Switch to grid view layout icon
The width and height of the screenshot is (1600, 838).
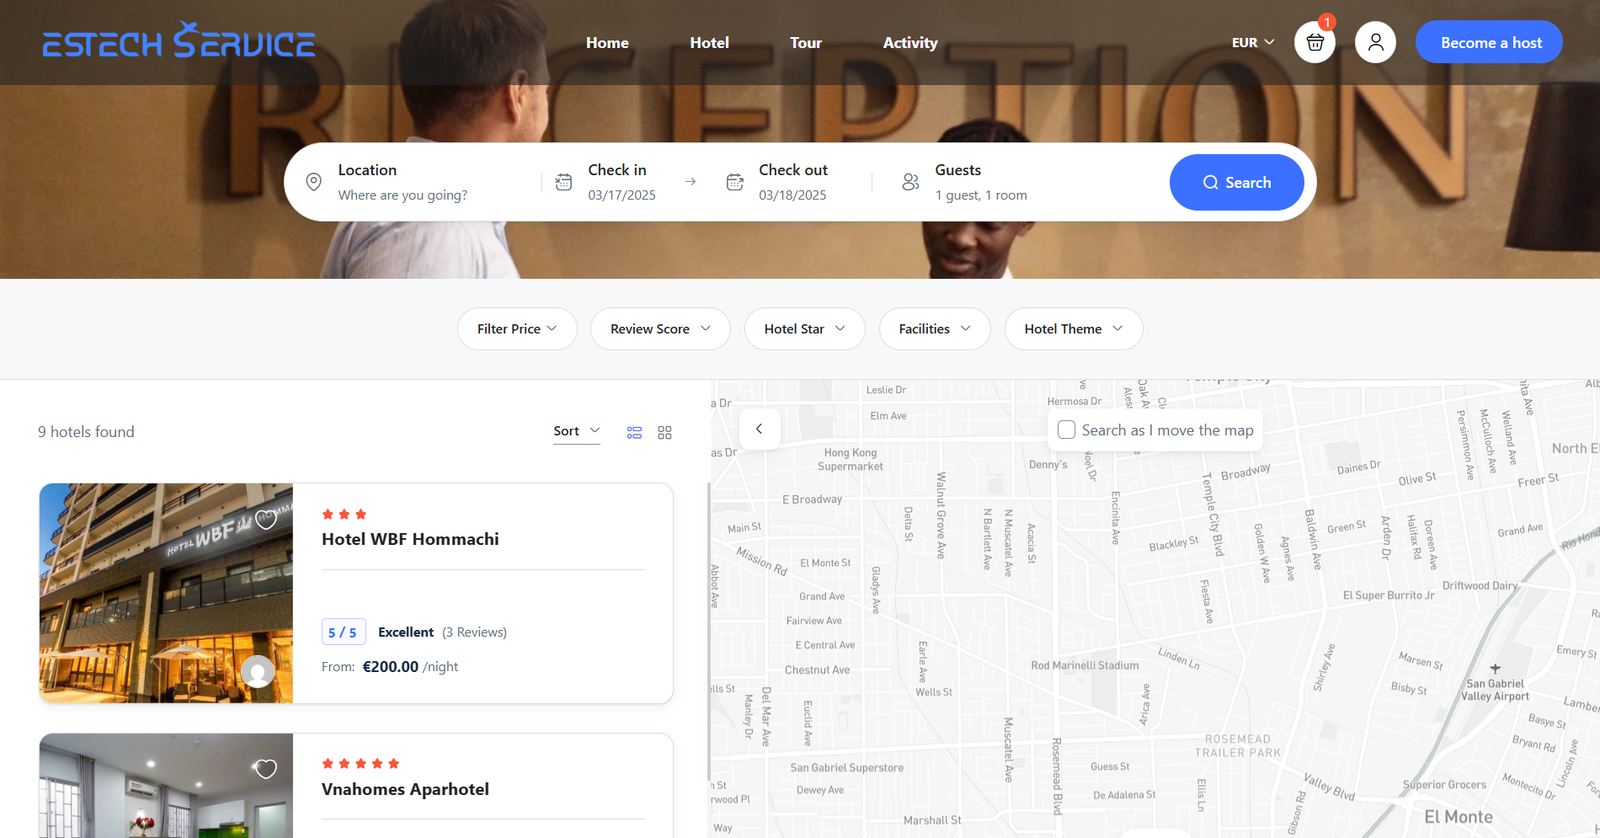(x=665, y=432)
